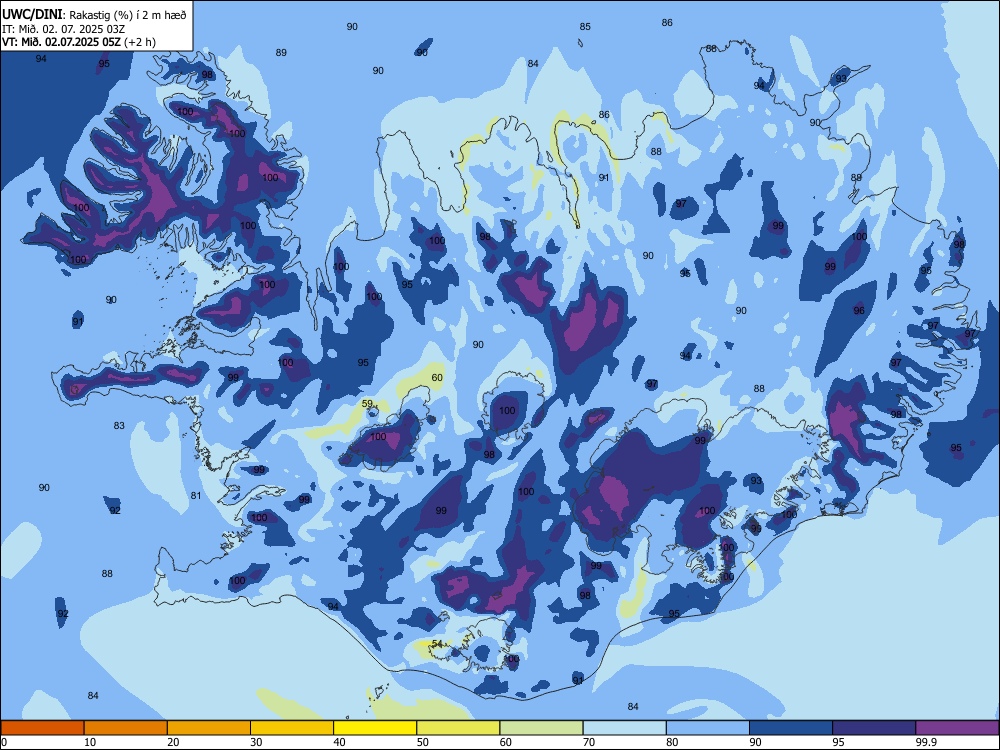Select the 'VT: Mið. 02.07.2025 05Z' line
The image size is (1000, 750).
click(x=61, y=42)
